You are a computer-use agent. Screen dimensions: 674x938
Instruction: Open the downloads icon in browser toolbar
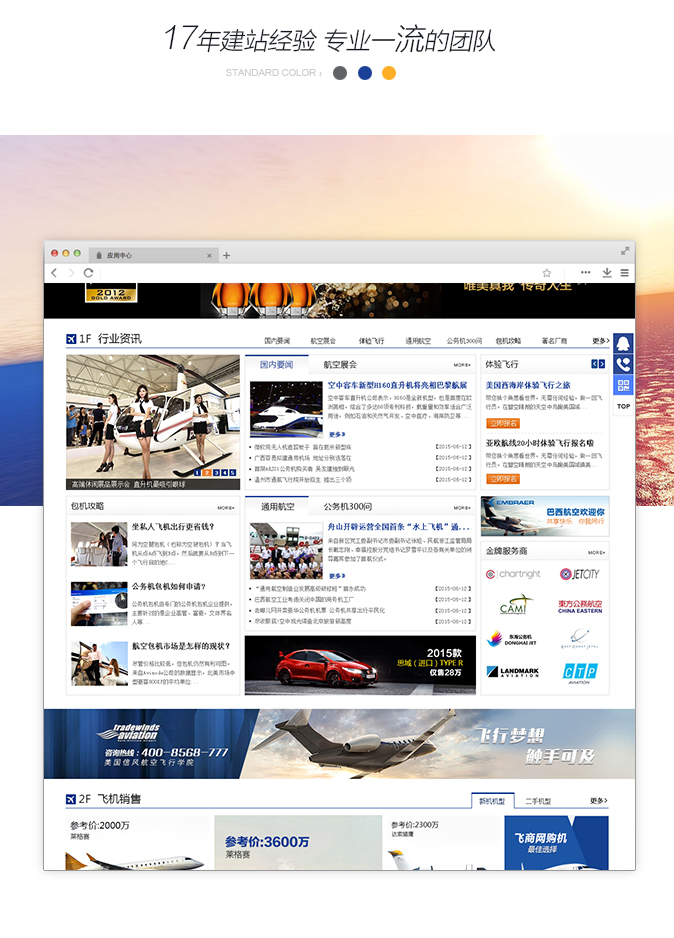pyautogui.click(x=607, y=273)
